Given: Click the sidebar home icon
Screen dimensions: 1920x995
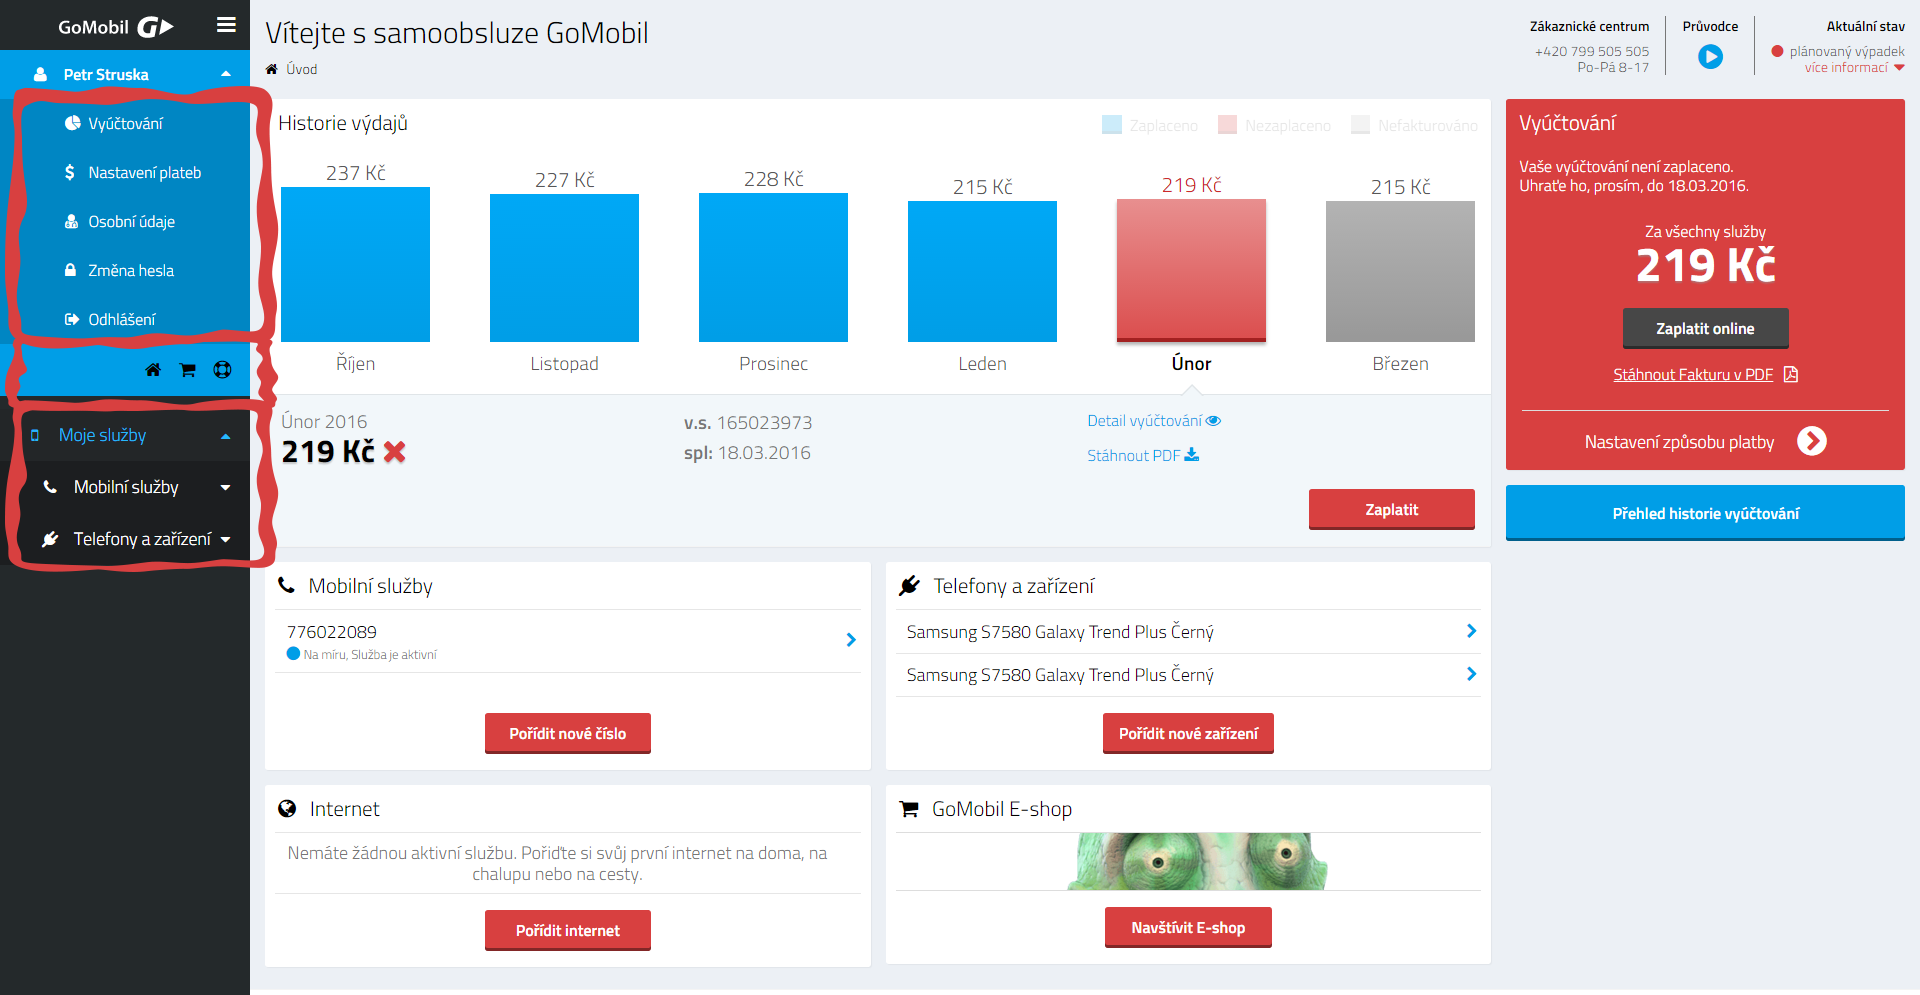Looking at the screenshot, I should point(153,370).
